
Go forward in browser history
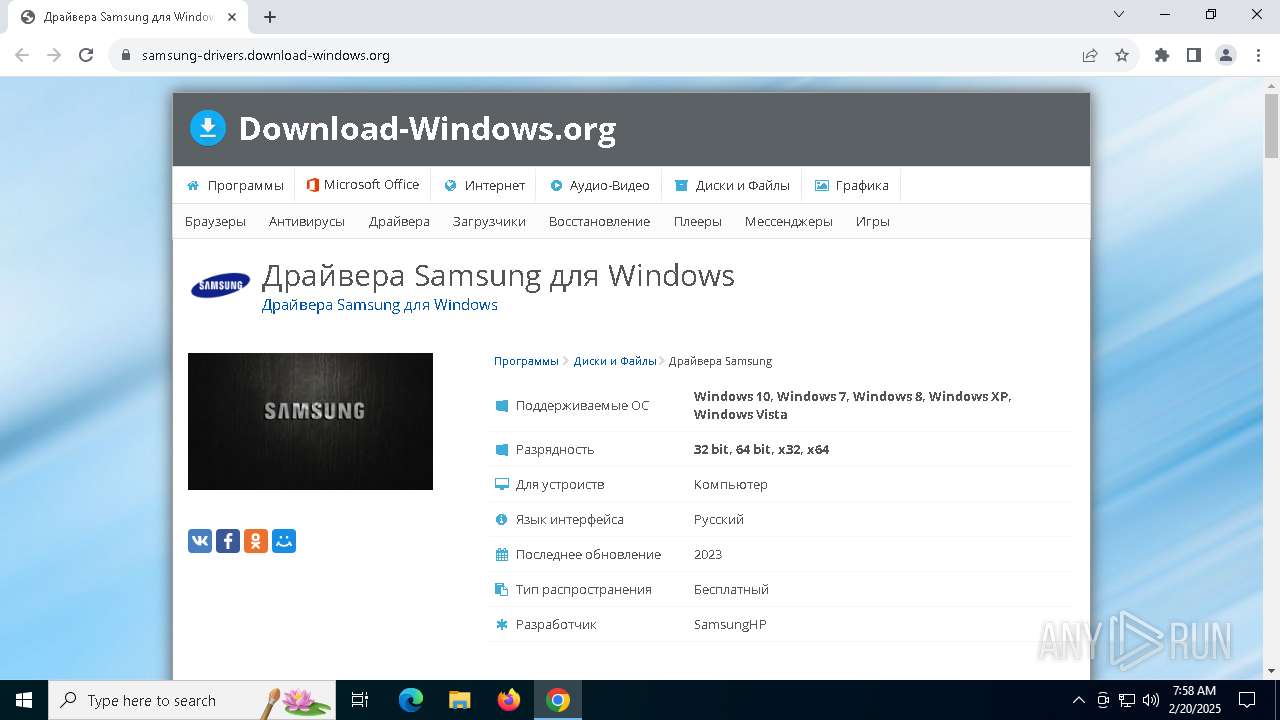click(54, 55)
